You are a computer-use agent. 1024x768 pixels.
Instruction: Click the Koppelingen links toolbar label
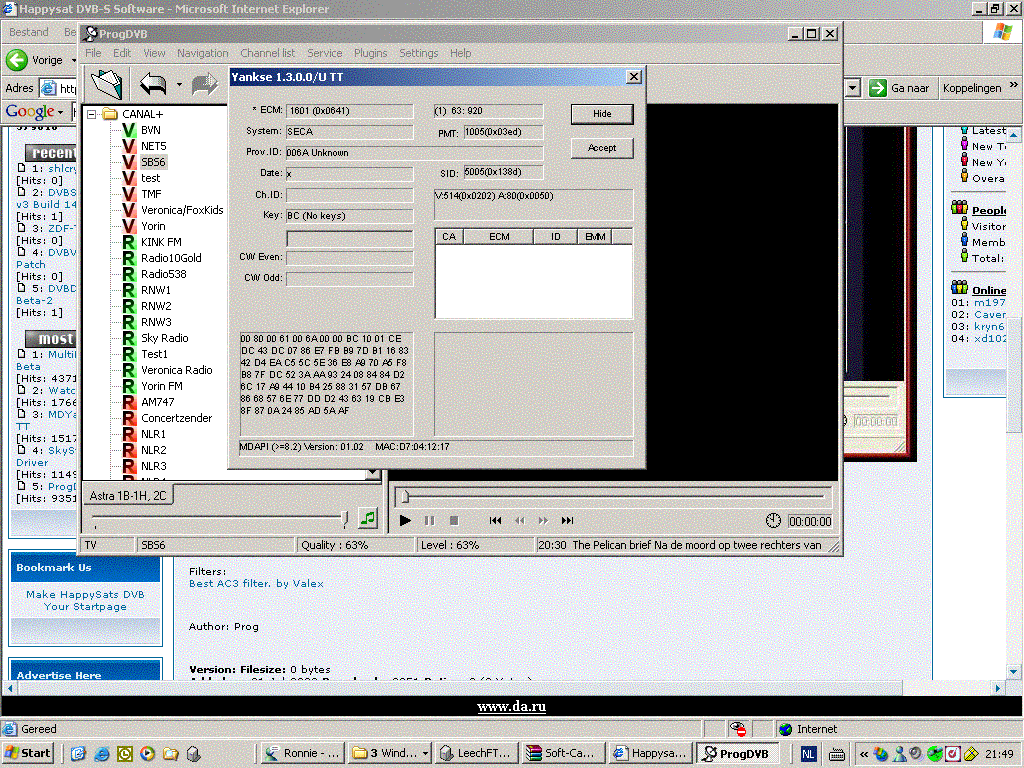(x=972, y=88)
